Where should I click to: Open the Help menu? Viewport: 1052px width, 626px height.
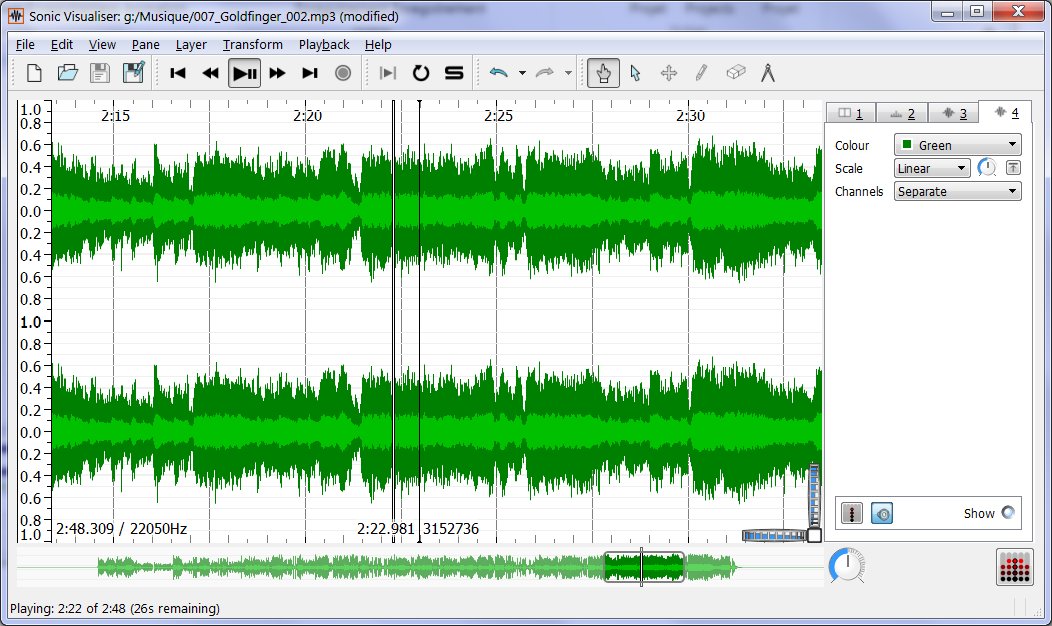point(378,45)
